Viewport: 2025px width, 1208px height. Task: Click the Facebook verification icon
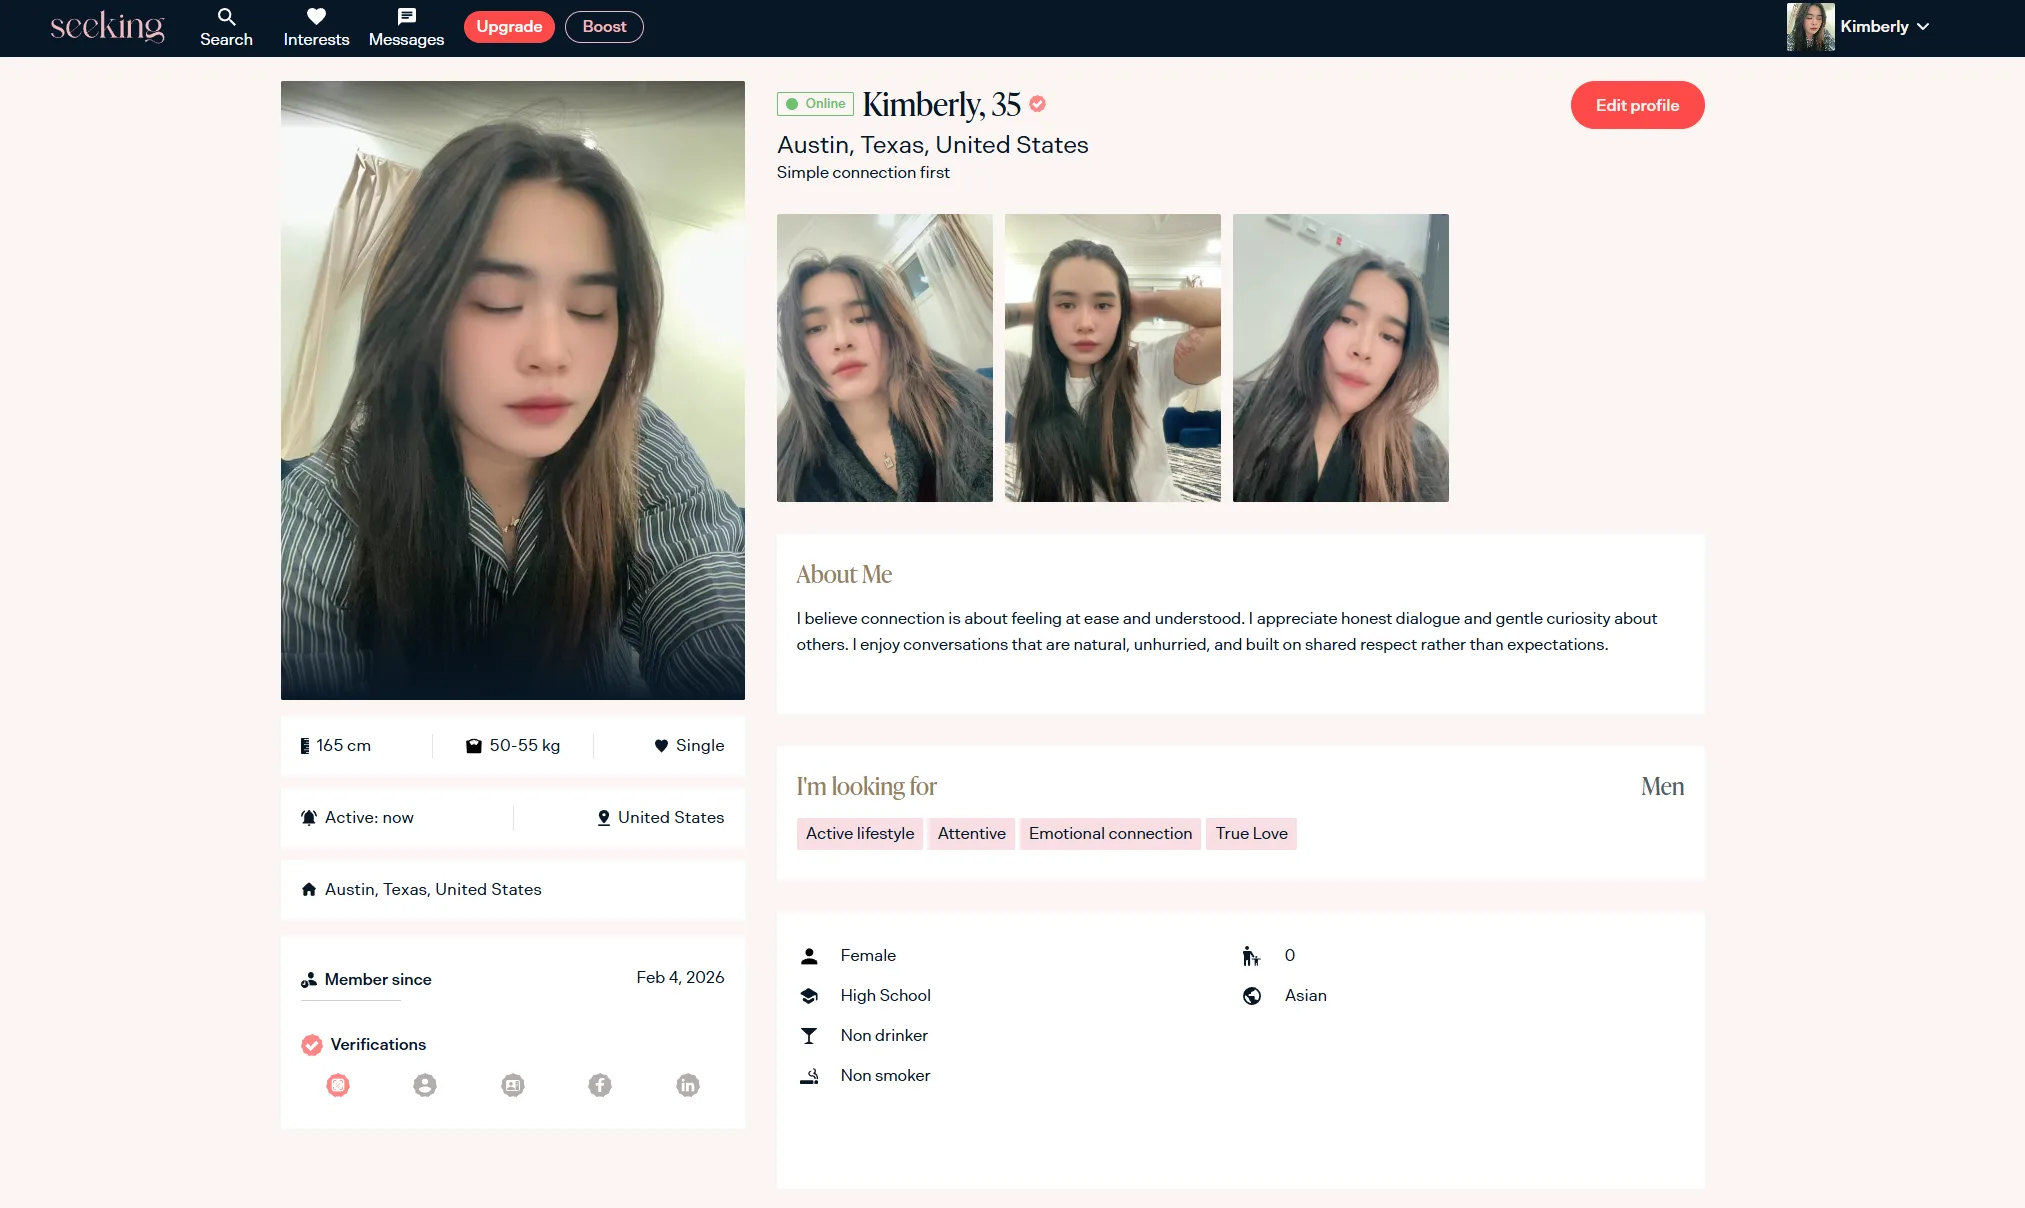click(x=600, y=1085)
